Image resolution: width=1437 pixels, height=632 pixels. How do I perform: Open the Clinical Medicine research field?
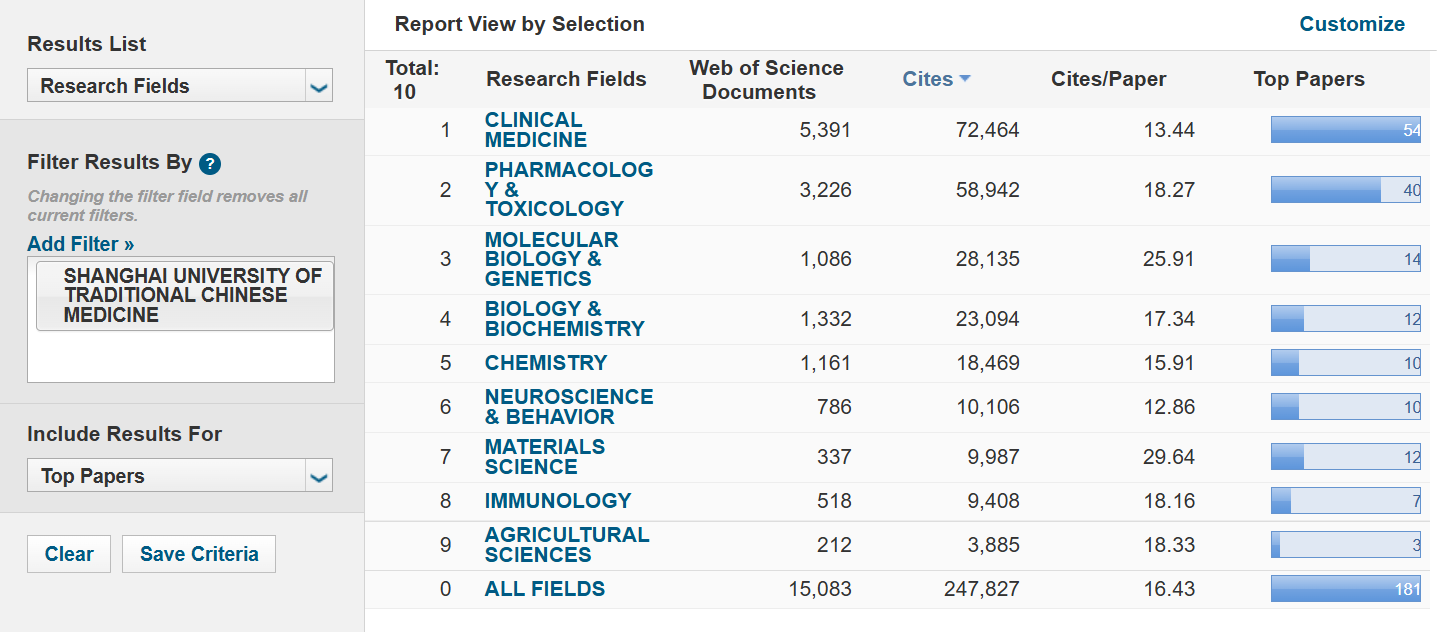click(536, 130)
